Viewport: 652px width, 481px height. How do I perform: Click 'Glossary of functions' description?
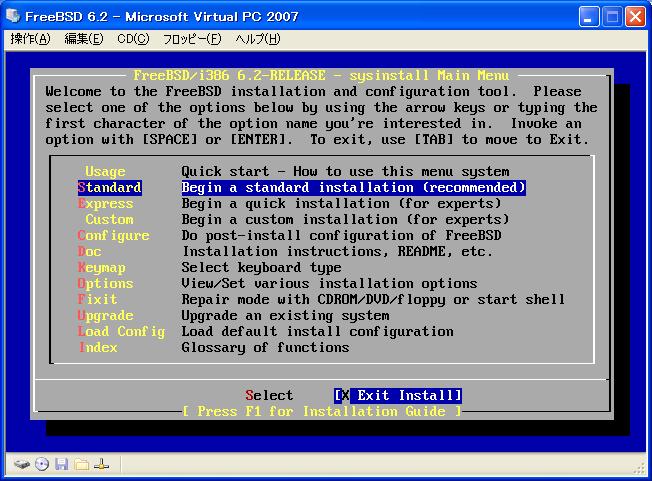point(265,347)
